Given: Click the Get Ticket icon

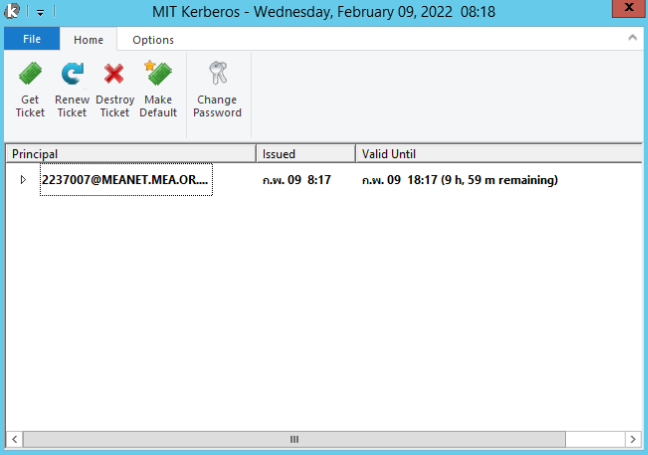Looking at the screenshot, I should [30, 76].
